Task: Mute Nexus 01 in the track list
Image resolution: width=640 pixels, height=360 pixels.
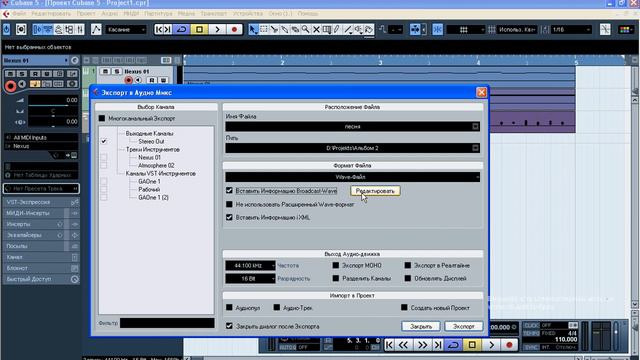Action: pos(105,71)
